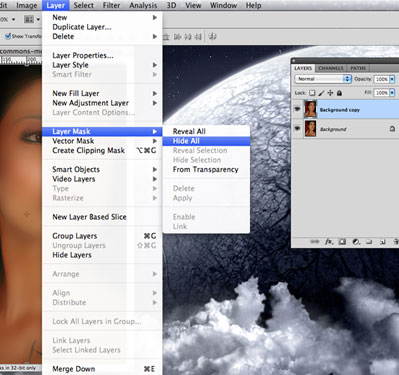The width and height of the screenshot is (399, 375).
Task: Open the Opacity slider arrow
Action: [x=392, y=79]
